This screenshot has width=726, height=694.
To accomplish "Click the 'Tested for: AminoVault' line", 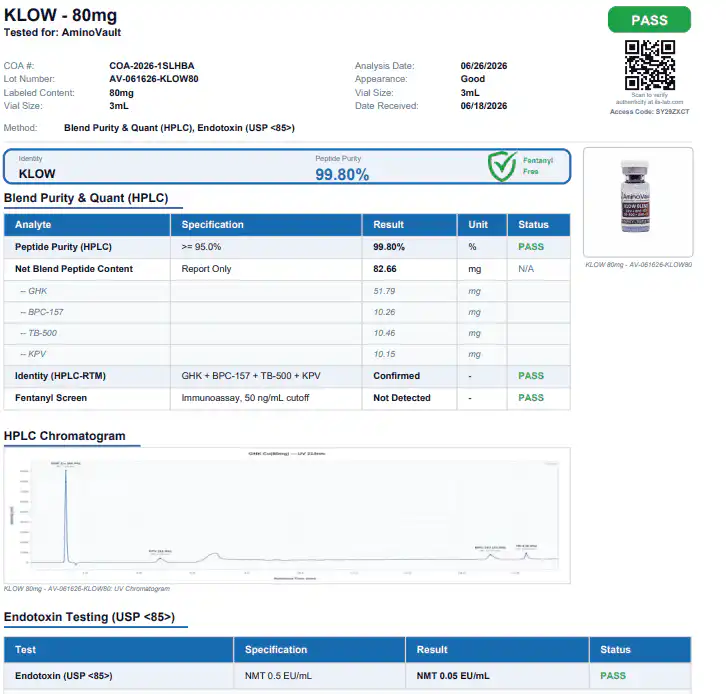I will point(63,32).
